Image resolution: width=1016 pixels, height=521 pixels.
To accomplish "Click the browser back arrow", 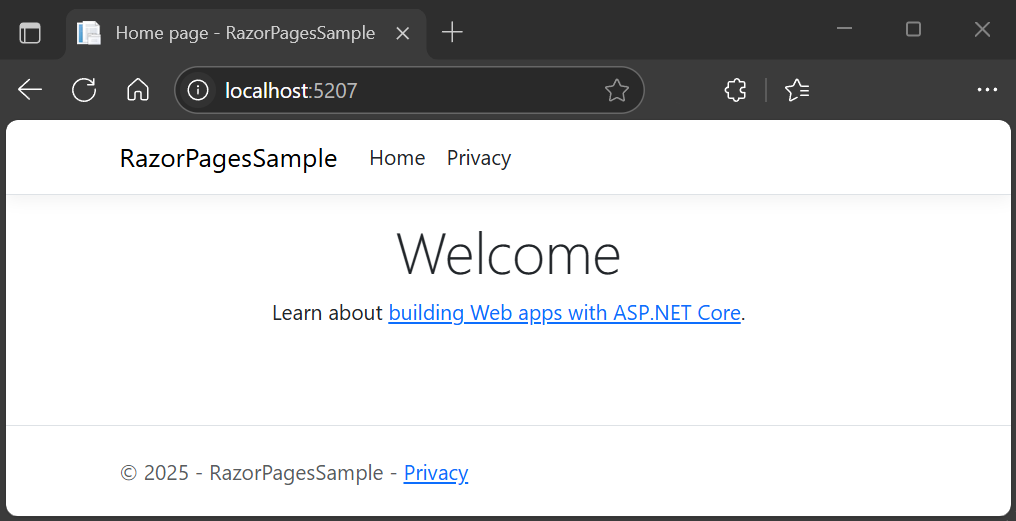I will click(30, 90).
